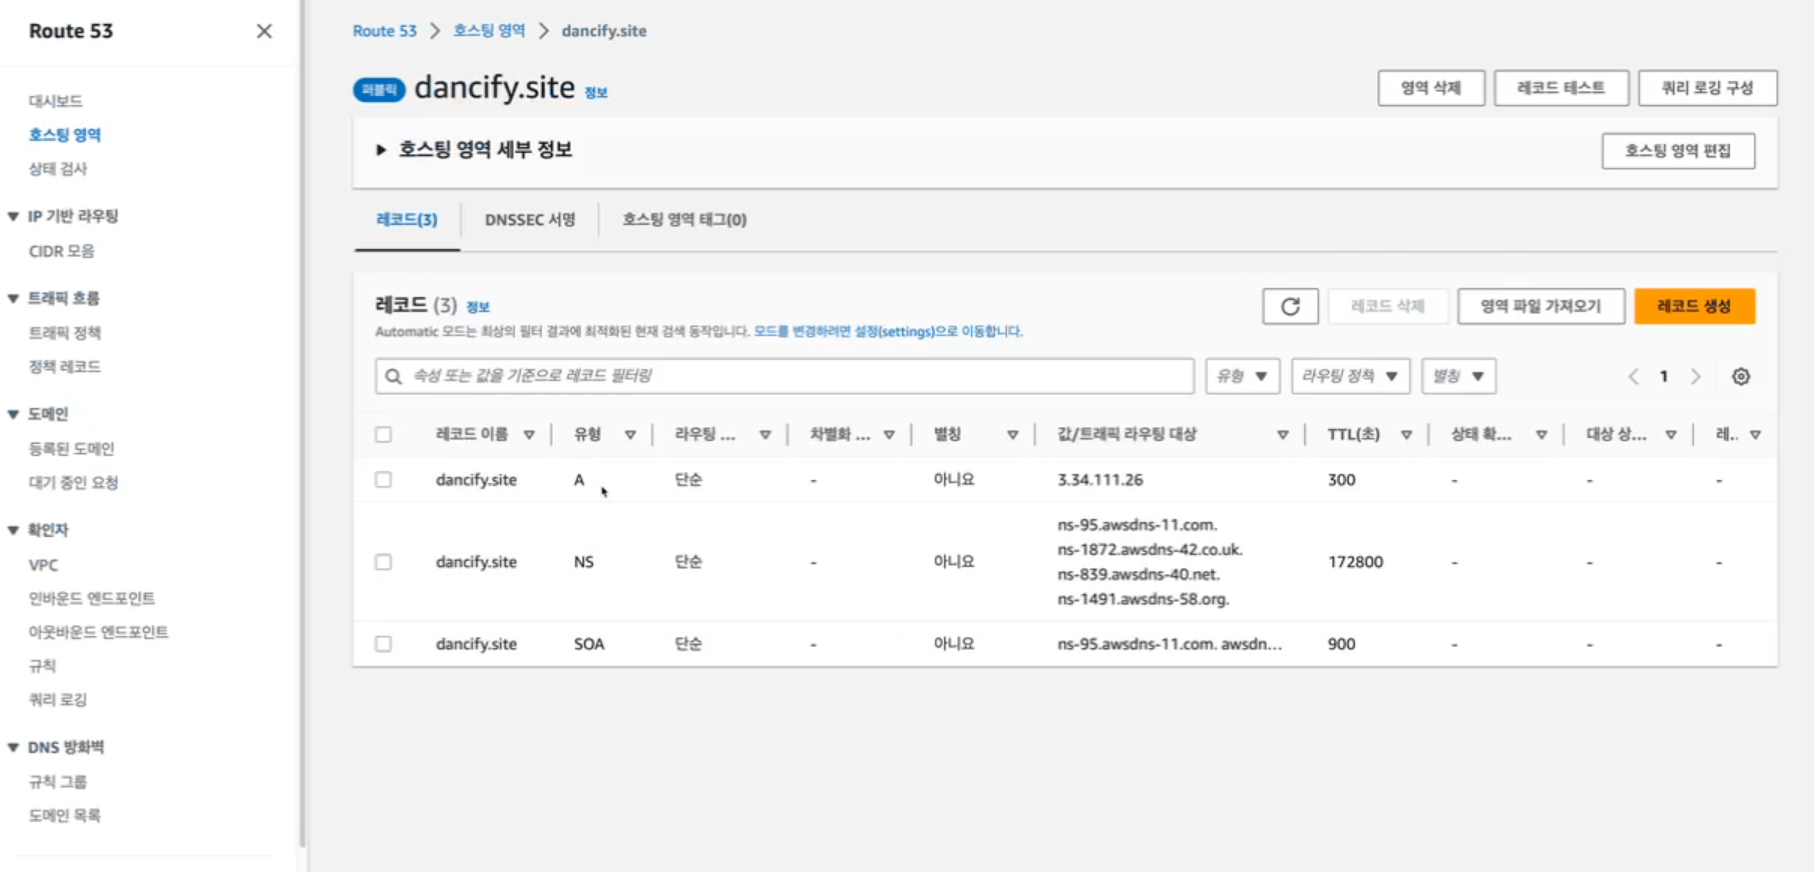Focus the record filter search field
This screenshot has width=1814, height=872.
click(785, 376)
